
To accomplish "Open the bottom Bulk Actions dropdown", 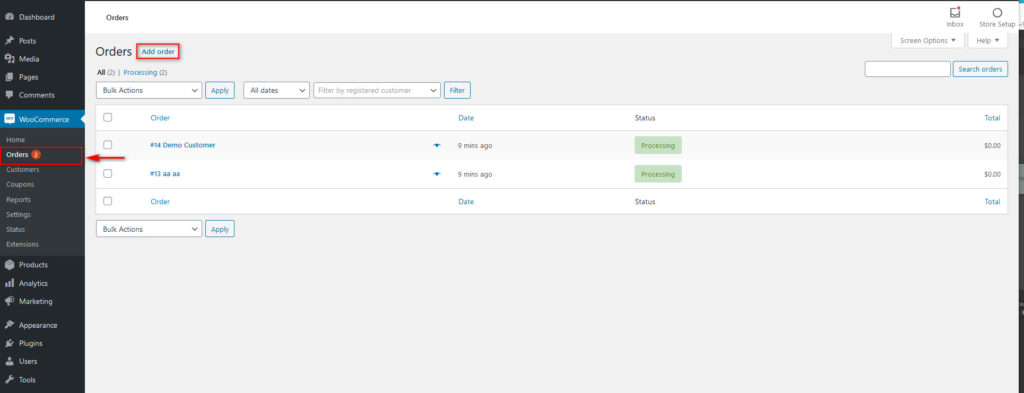I will coord(149,228).
